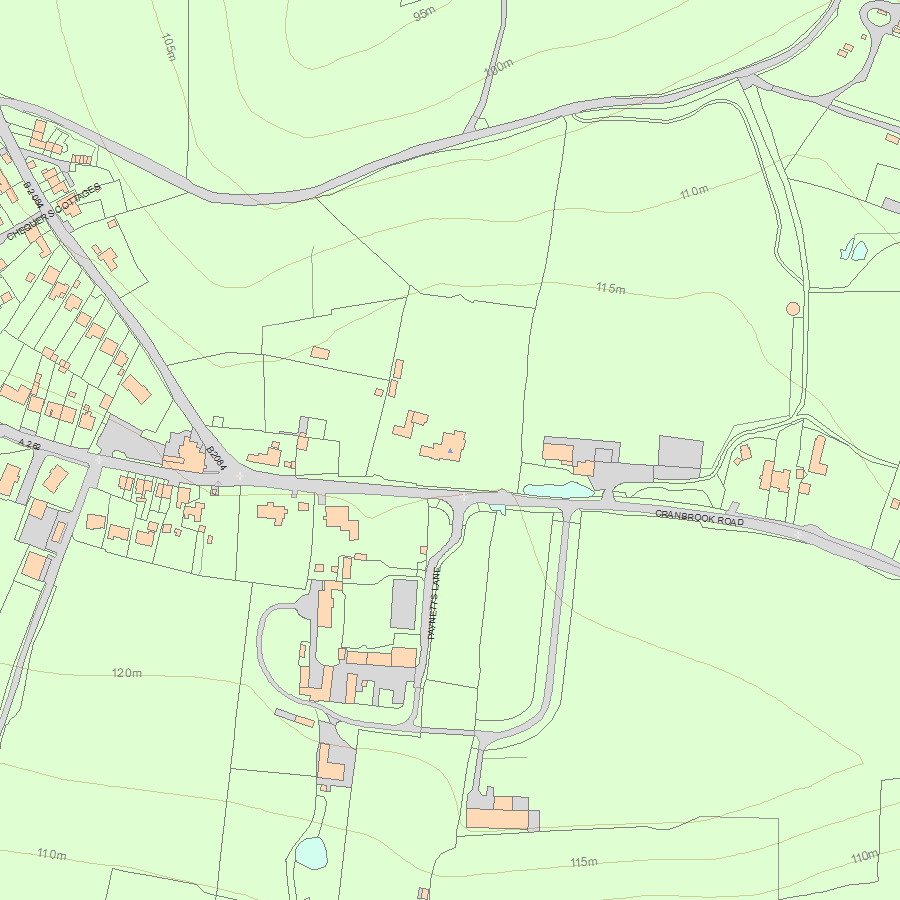This screenshot has height=900, width=900.
Task: Select the 110m contour label north of Cranbrook Road
Action: 695,192
